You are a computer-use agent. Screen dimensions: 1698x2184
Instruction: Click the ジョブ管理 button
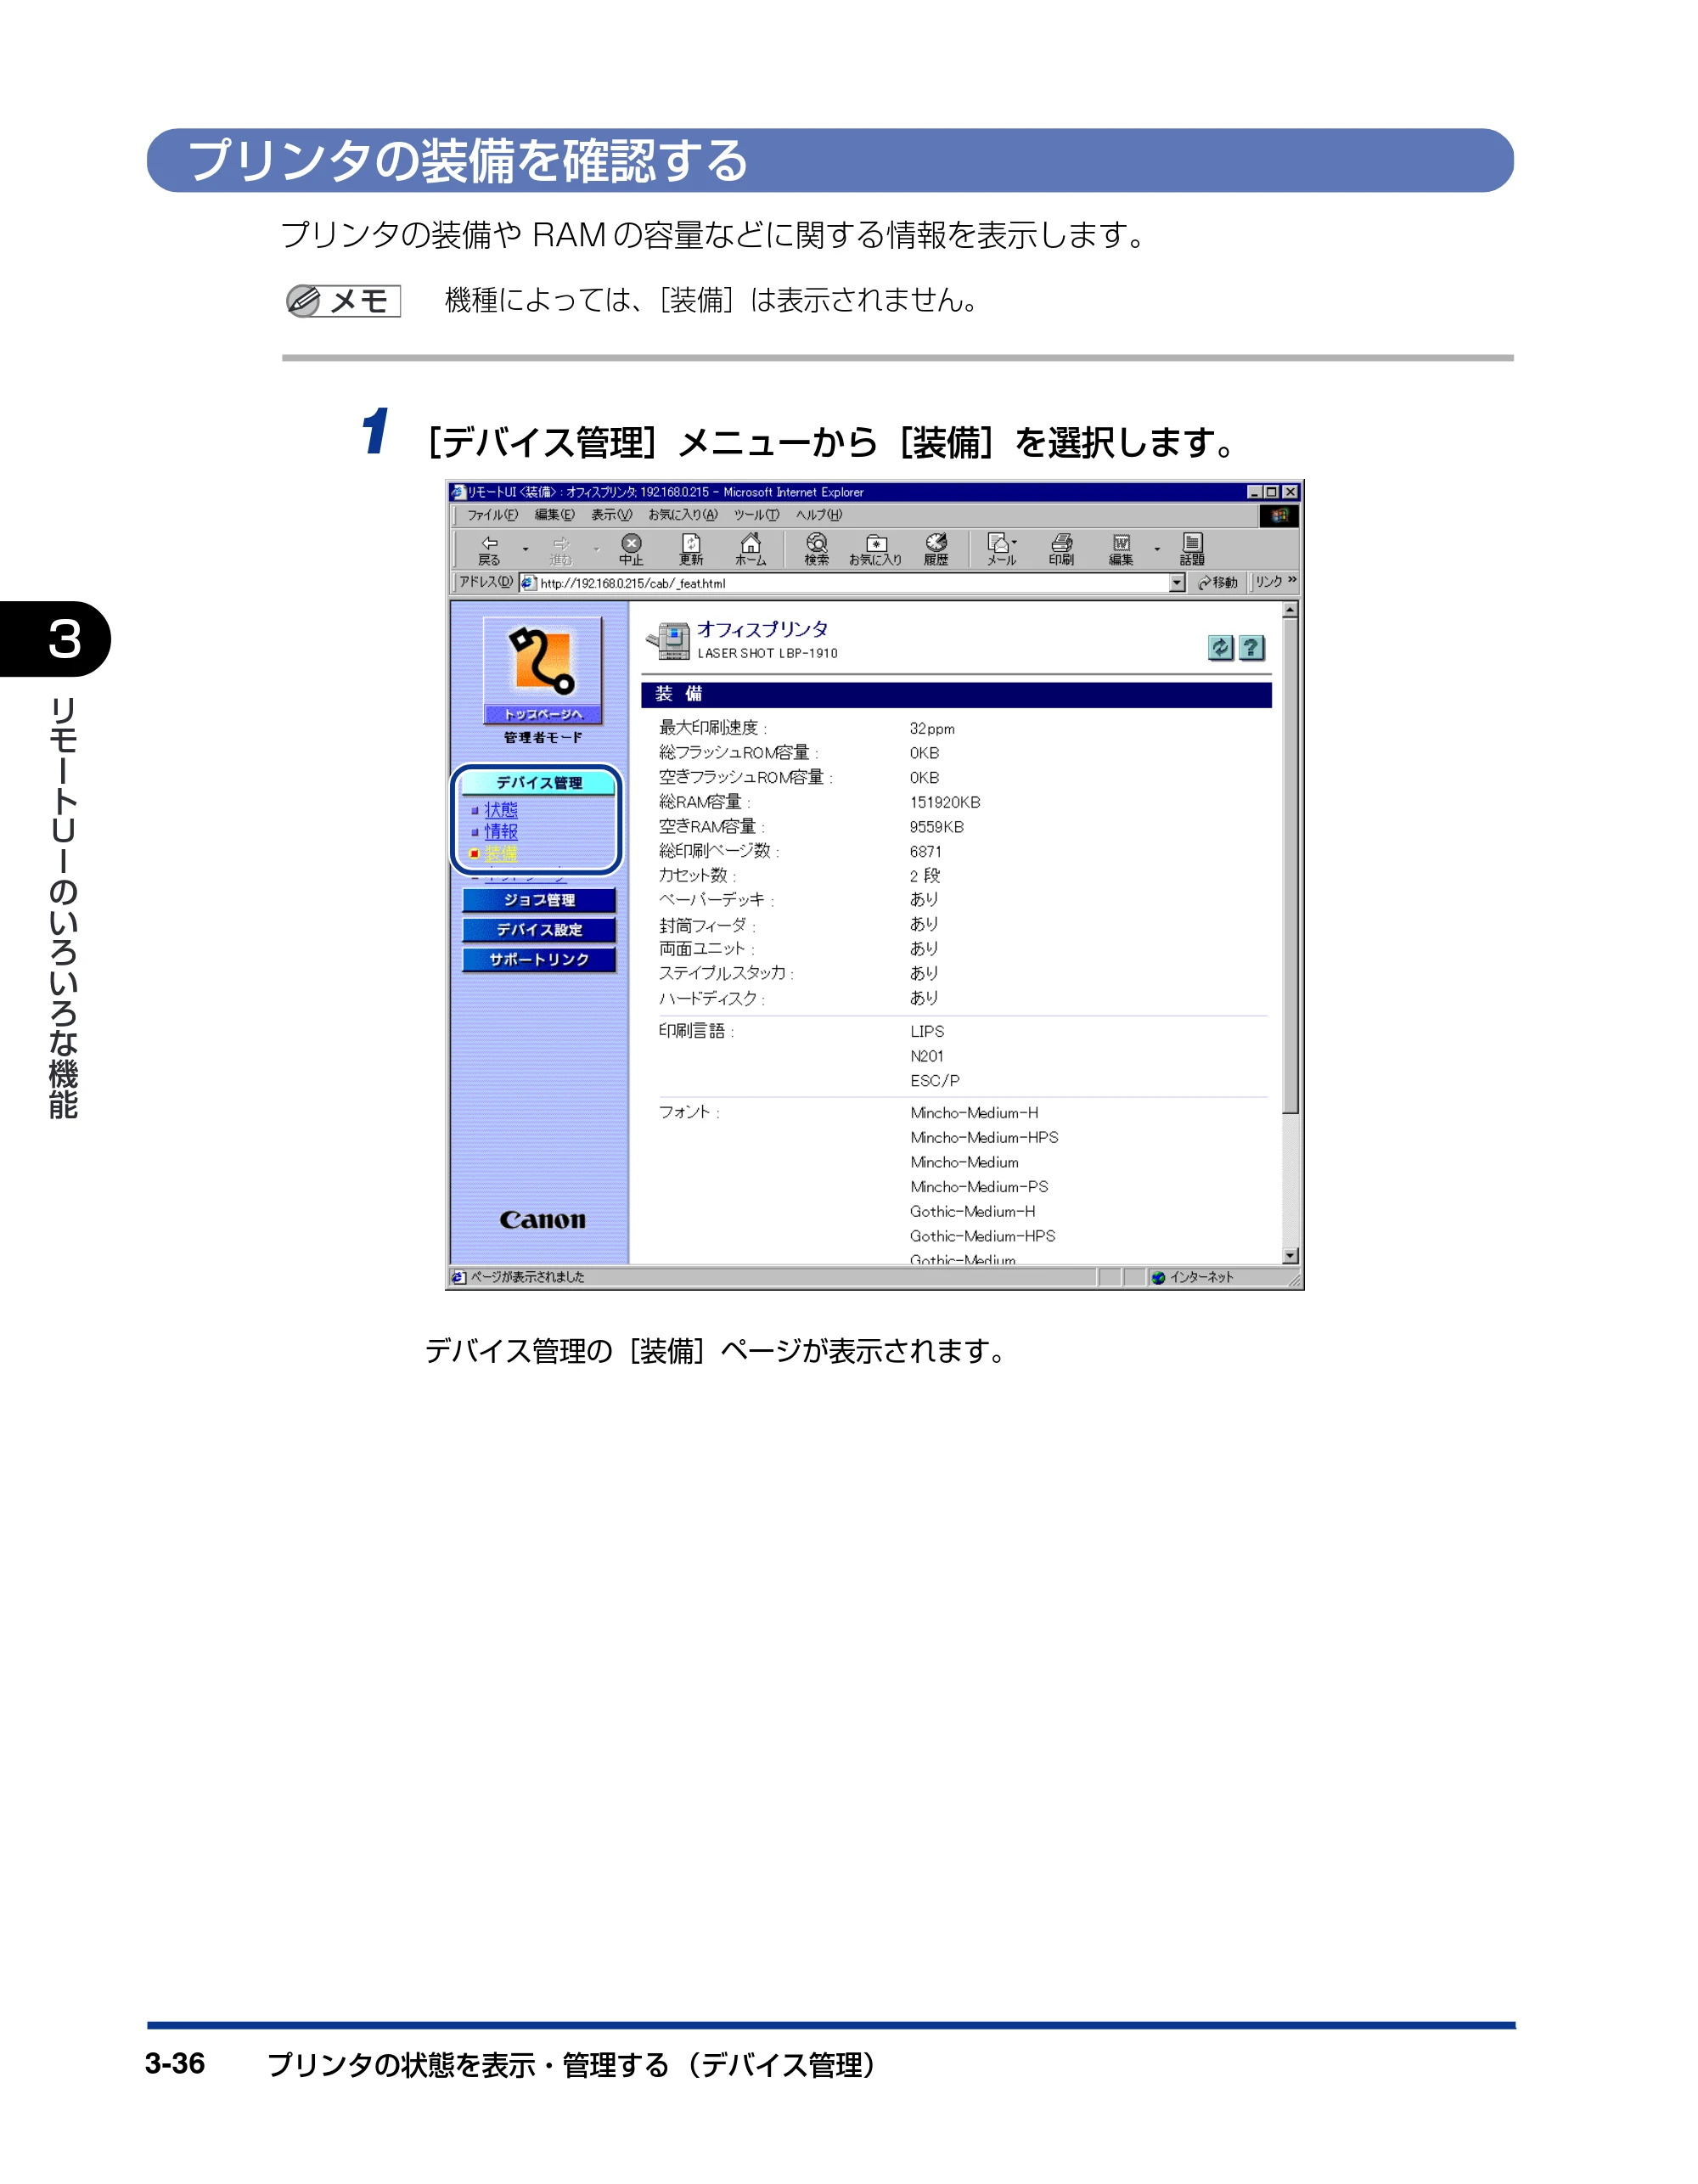pyautogui.click(x=539, y=901)
